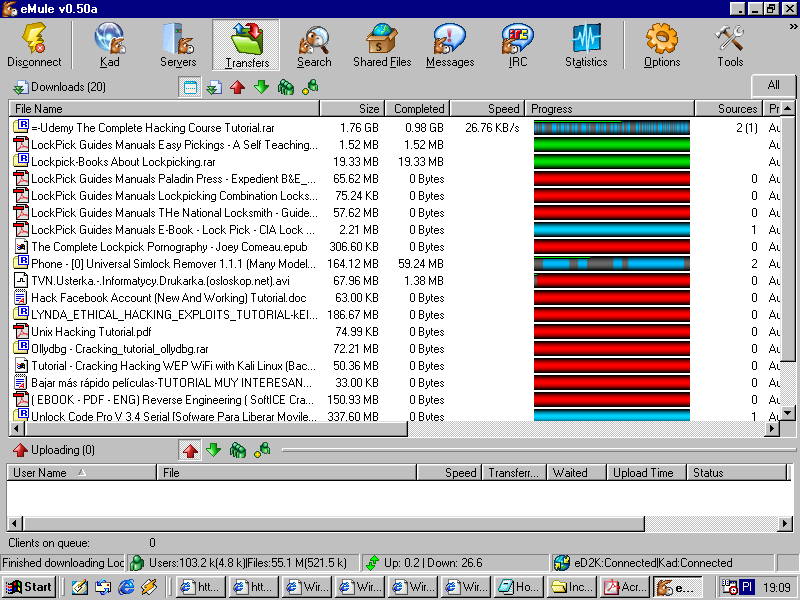
Task: Toggle split window view in downloads toolbar
Action: click(x=190, y=87)
